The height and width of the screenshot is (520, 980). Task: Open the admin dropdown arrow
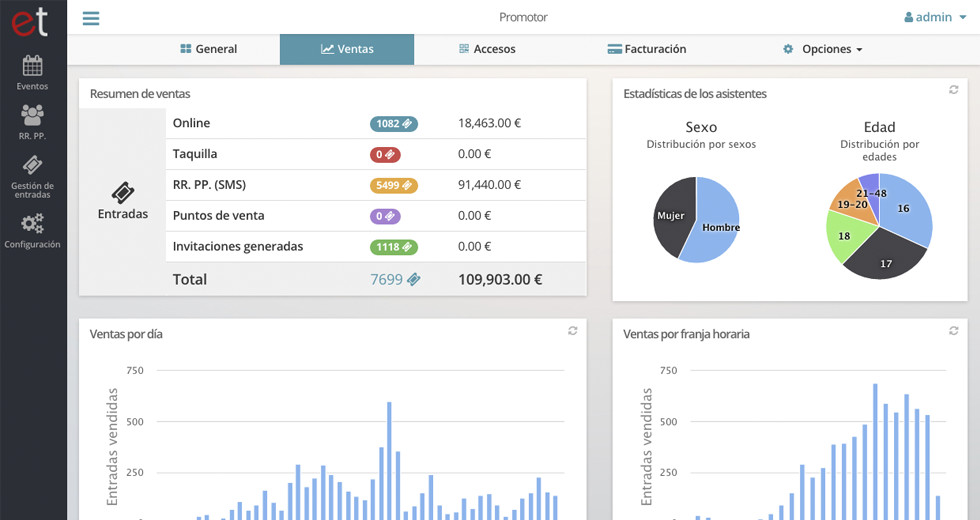tap(963, 18)
